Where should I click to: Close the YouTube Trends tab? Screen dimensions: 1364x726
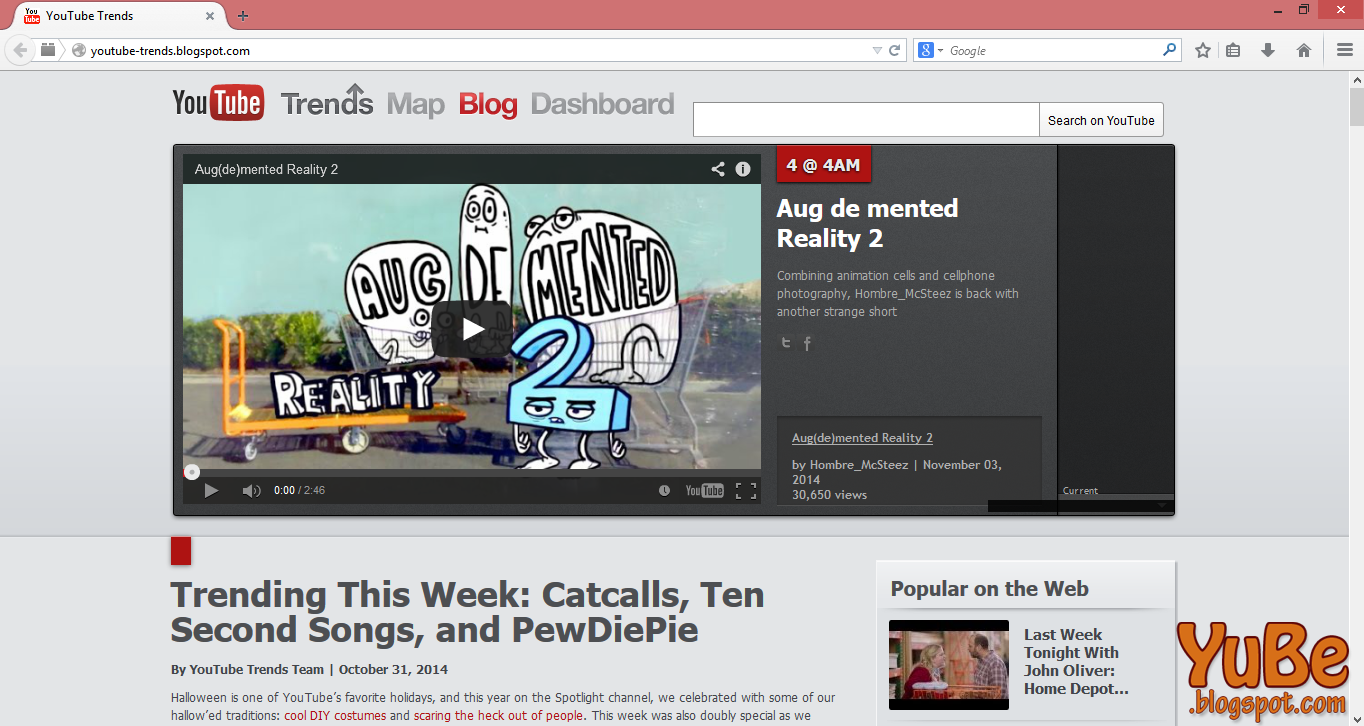tap(210, 16)
